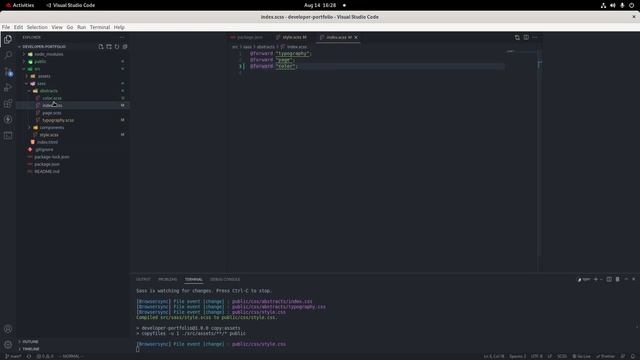This screenshot has height=360, width=640.
Task: Click Prettier in the status bar
Action: pos(605,356)
